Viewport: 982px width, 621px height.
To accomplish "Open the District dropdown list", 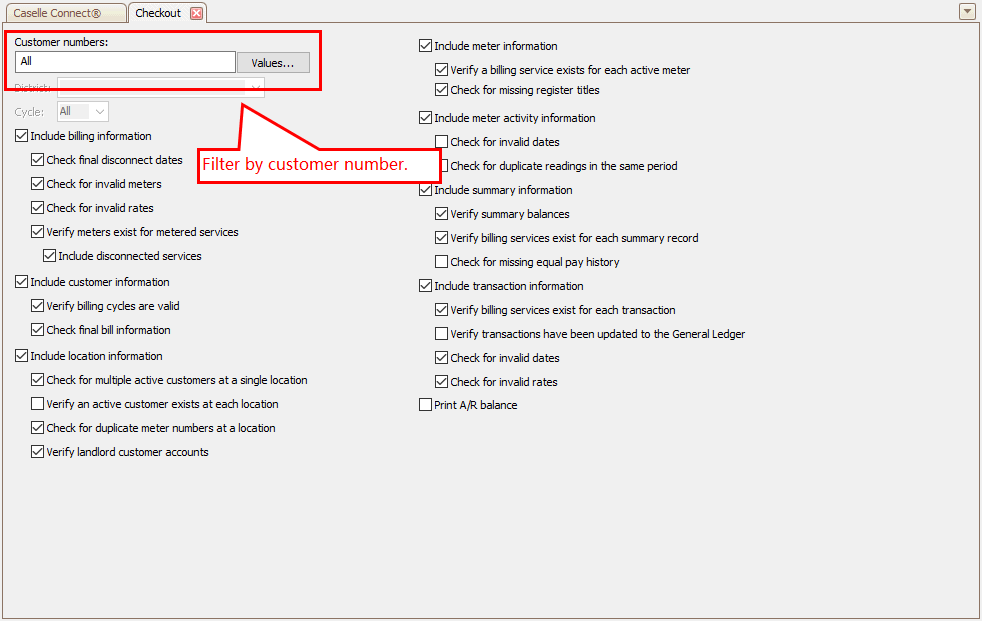I will point(255,88).
